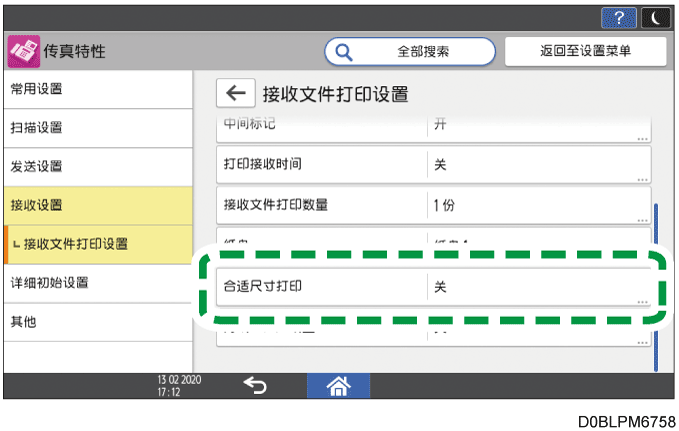This screenshot has height=431, width=679.
Task: Click the 关 value of 打印接收时间
Action: pos(440,165)
